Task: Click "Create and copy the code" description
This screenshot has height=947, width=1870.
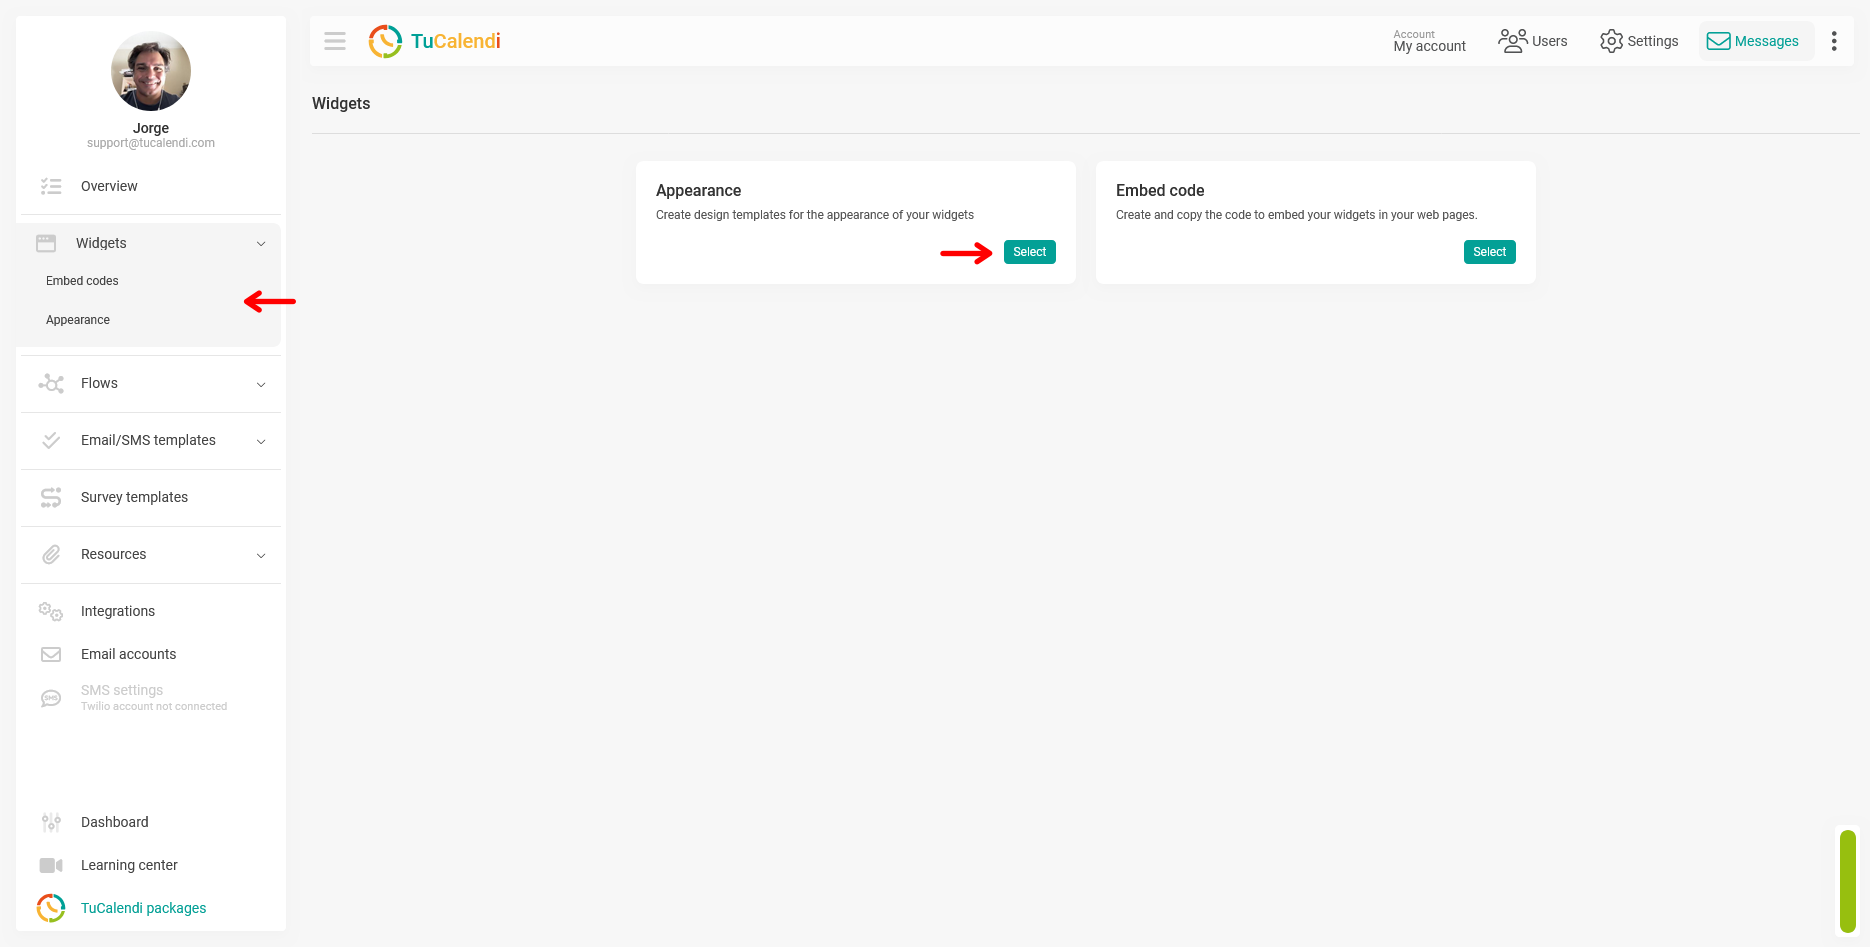Action: tap(1296, 215)
